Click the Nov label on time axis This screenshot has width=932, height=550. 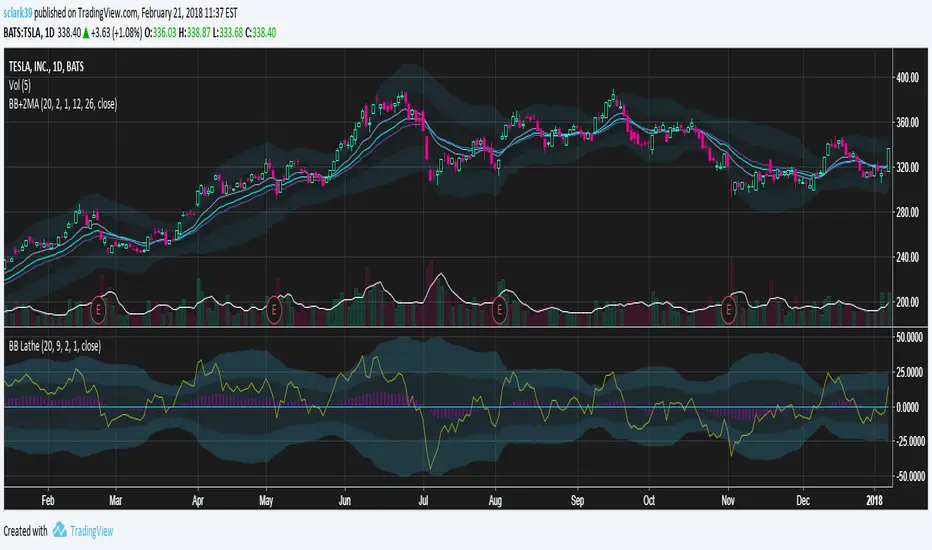(728, 501)
